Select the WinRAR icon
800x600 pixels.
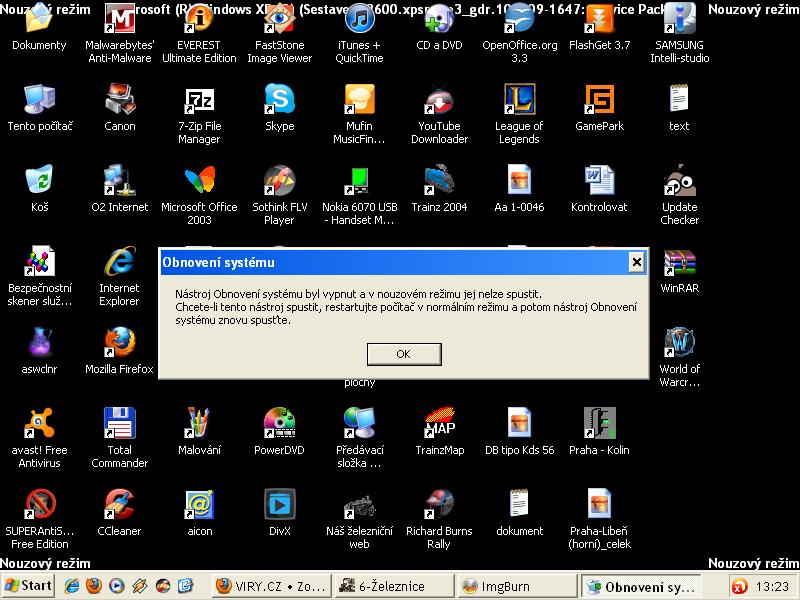point(680,262)
